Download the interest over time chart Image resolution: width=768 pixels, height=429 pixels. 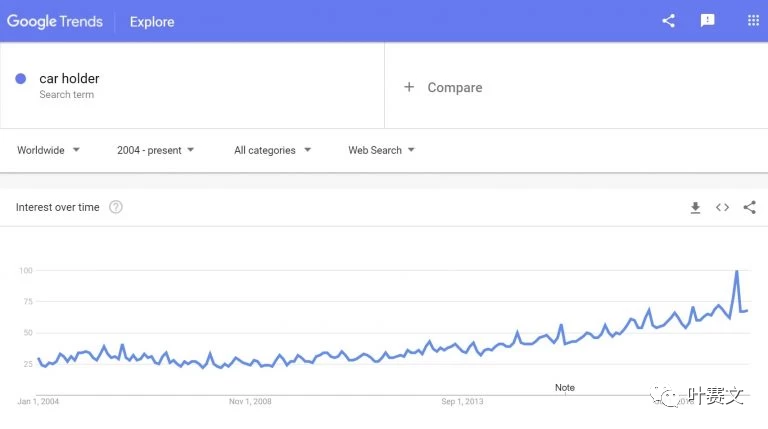tap(695, 208)
